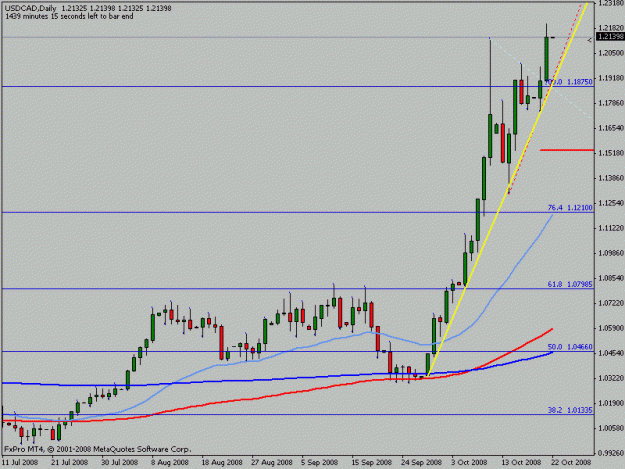The height and width of the screenshot is (469, 625).
Task: Click the black current price tag 1.21398
Action: [610, 37]
